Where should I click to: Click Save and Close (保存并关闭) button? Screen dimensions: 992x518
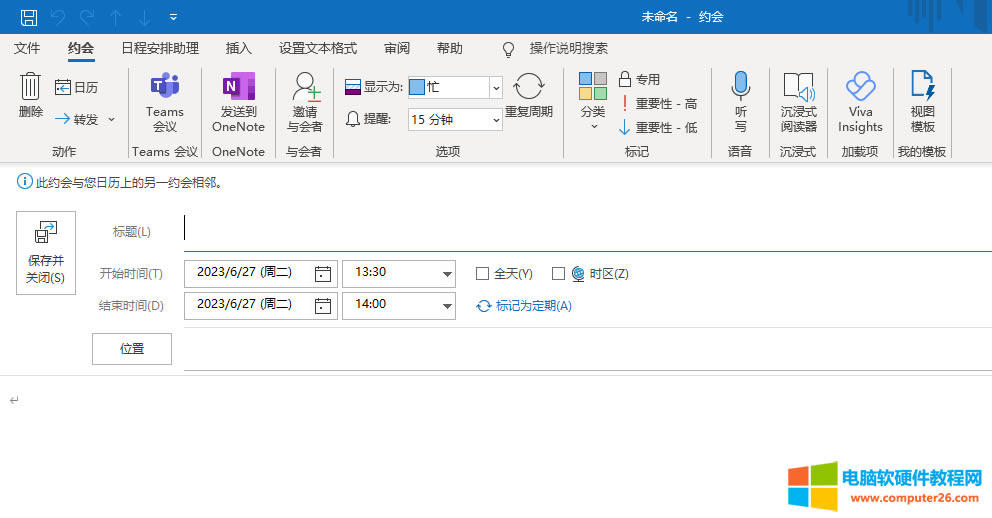(46, 253)
